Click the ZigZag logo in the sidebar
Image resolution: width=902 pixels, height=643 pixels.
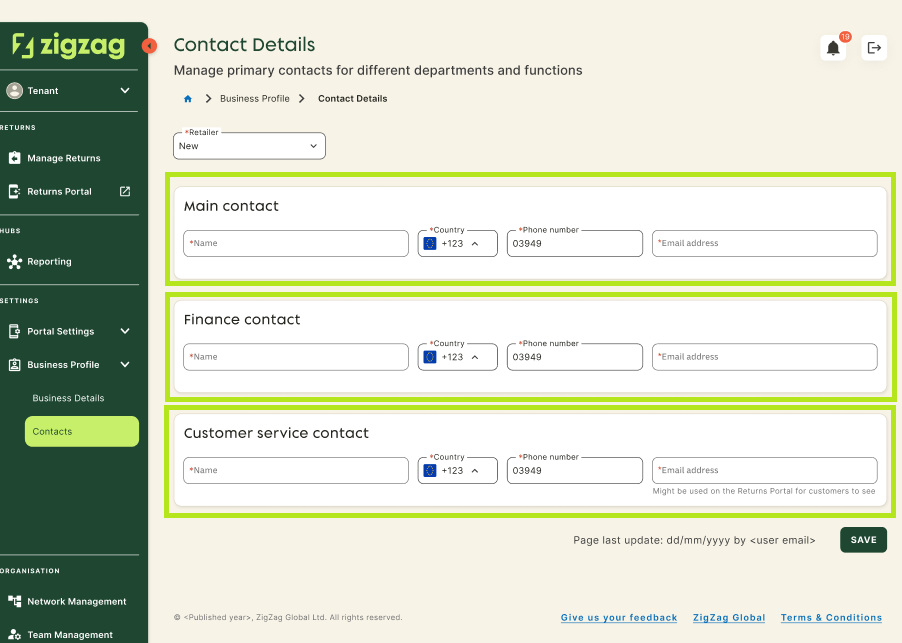pyautogui.click(x=70, y=45)
